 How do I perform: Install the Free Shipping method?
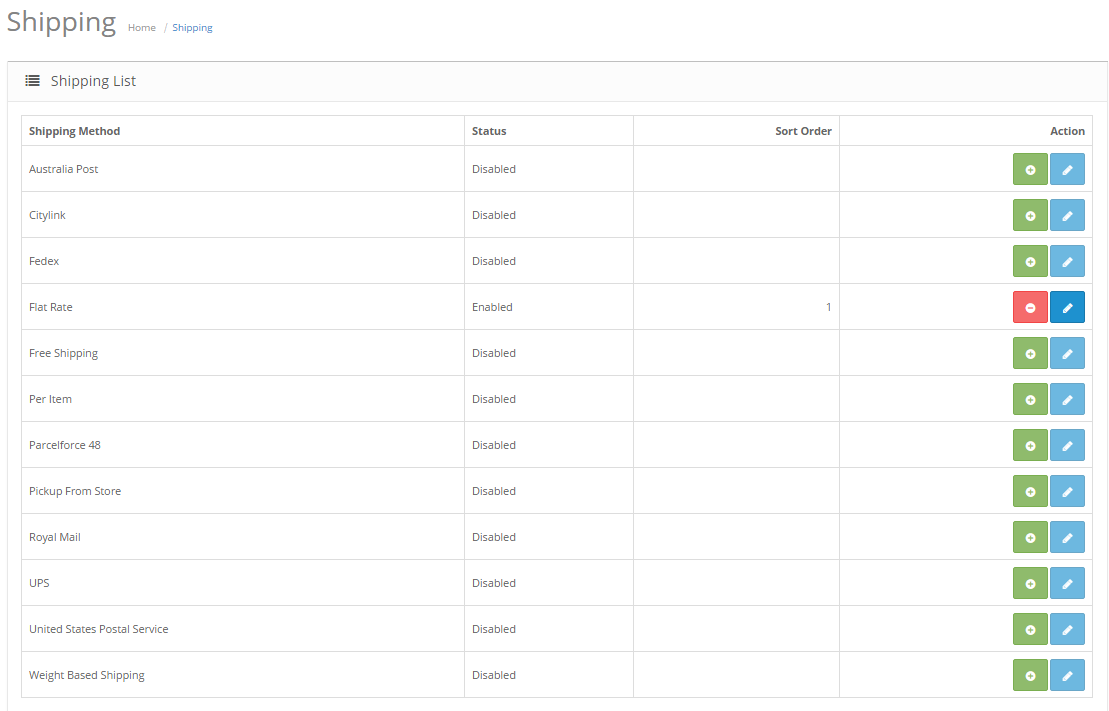(x=1030, y=354)
